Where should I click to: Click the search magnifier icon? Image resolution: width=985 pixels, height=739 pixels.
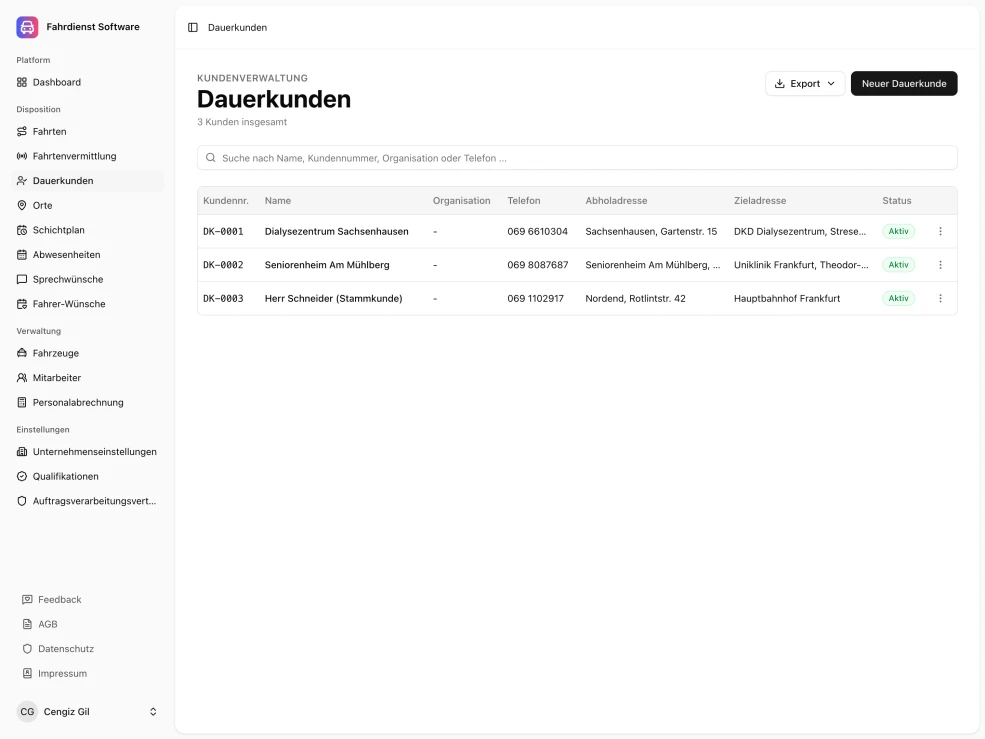(x=210, y=157)
